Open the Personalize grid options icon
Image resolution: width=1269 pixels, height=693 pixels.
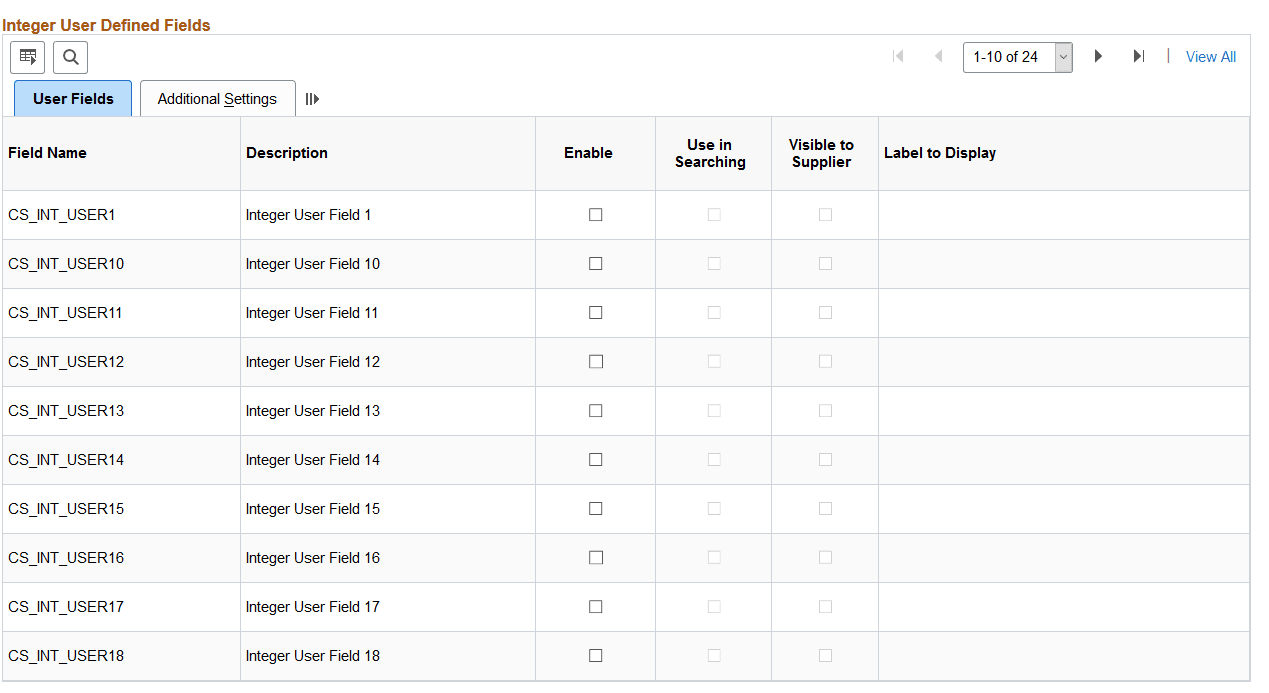(27, 57)
